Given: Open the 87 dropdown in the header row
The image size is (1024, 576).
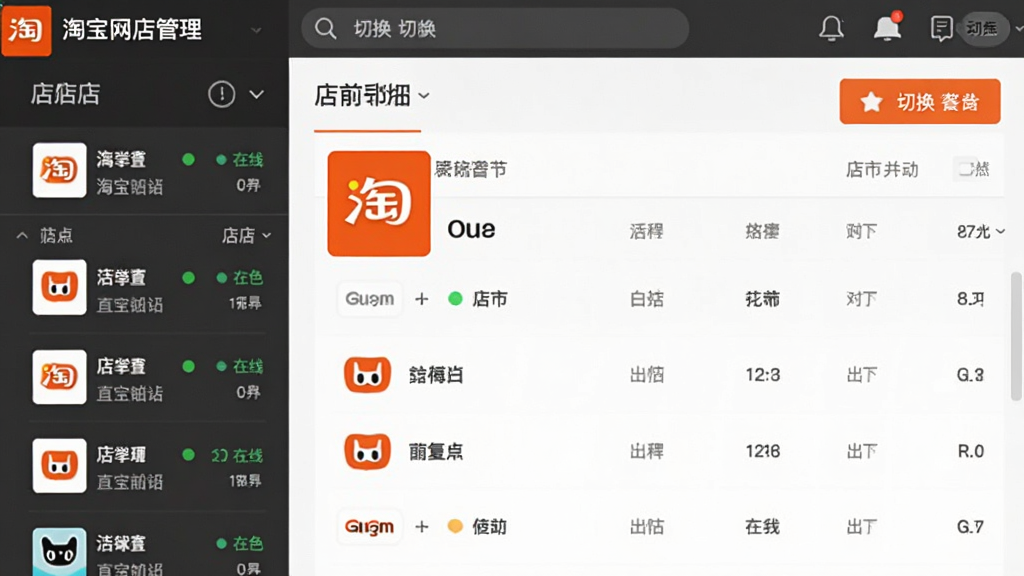Looking at the screenshot, I should click(x=980, y=231).
